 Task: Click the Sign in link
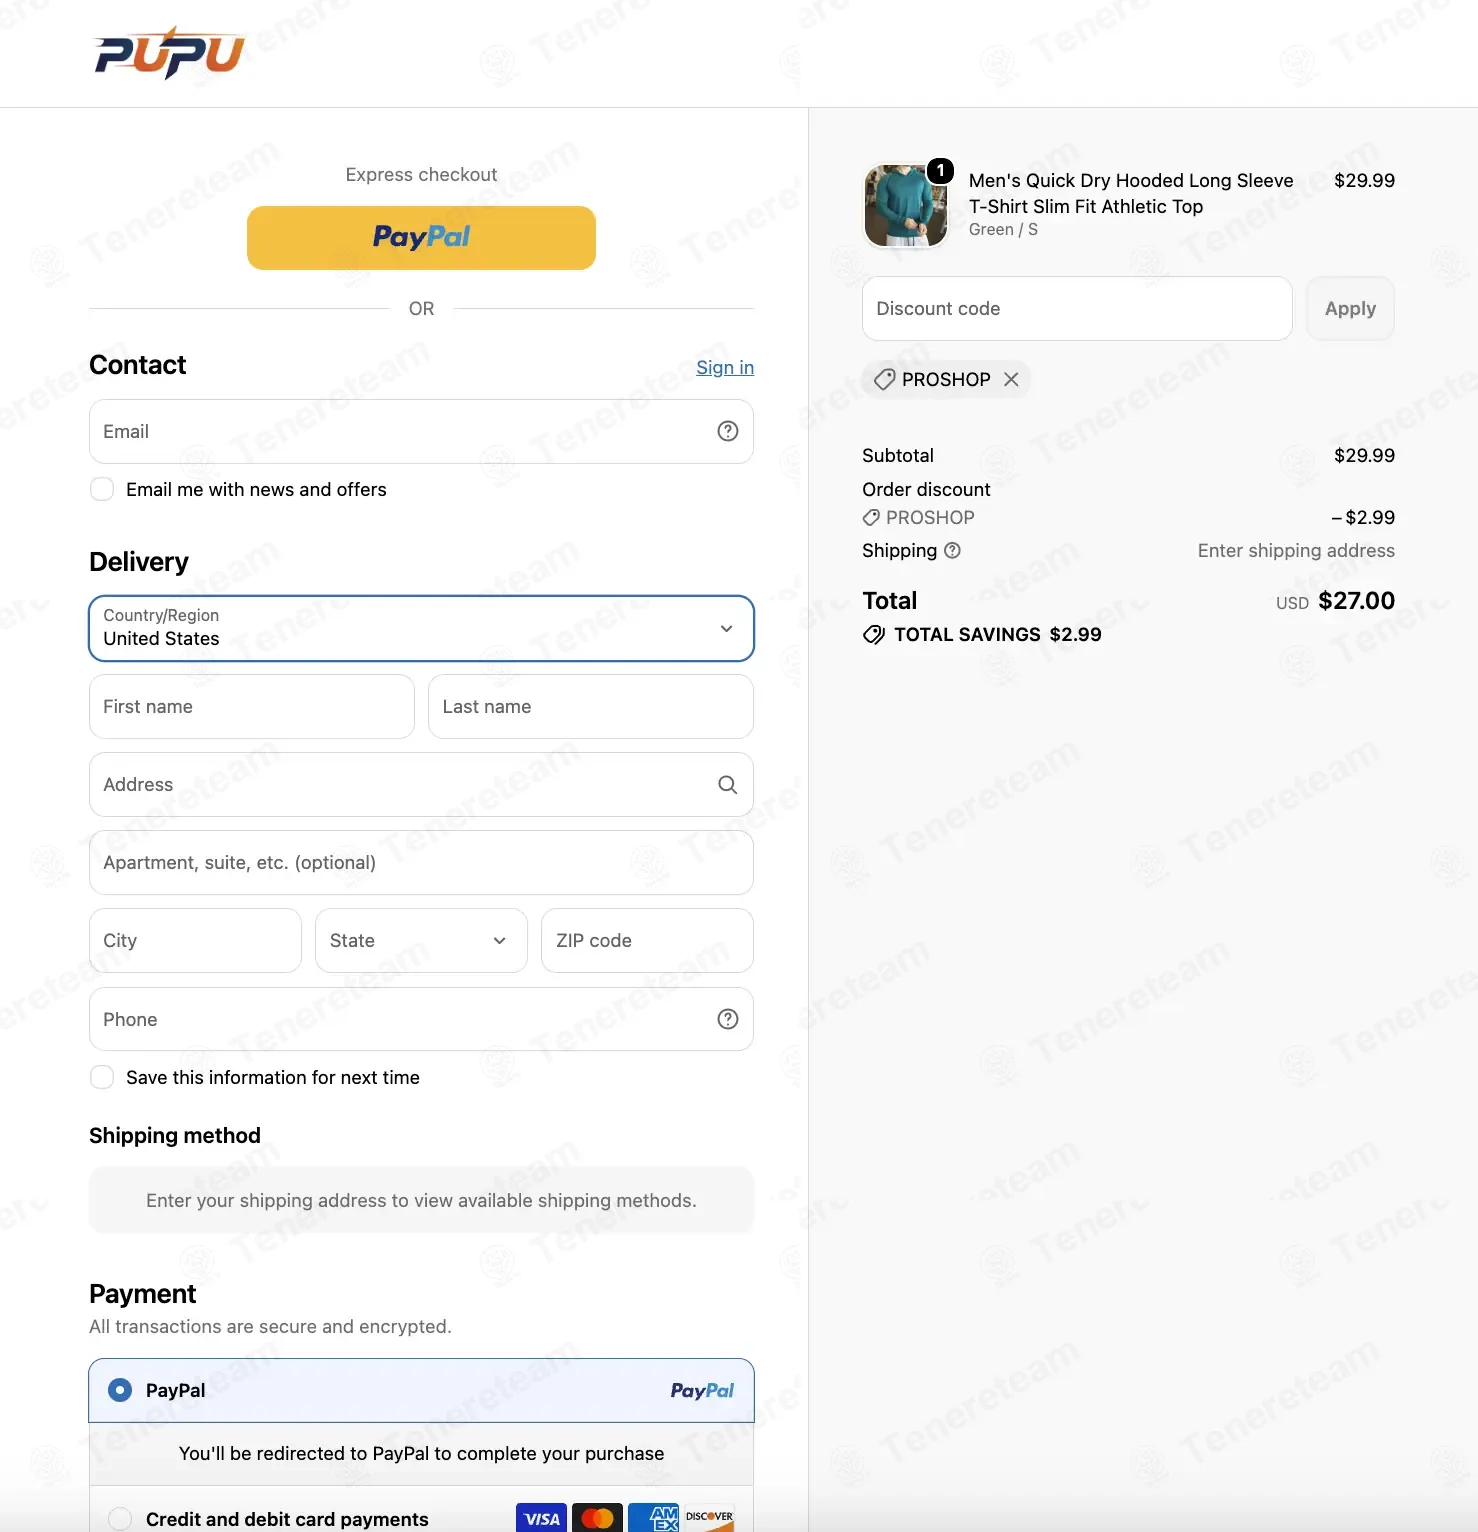point(725,367)
